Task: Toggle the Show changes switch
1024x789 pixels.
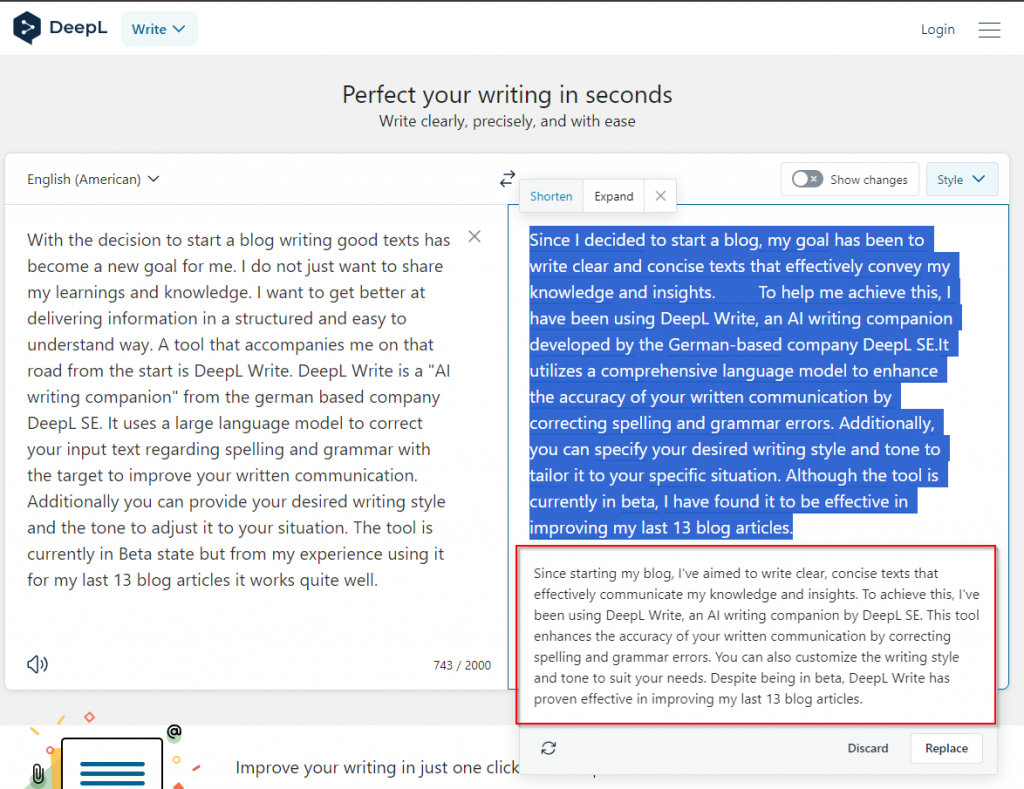Action: pyautogui.click(x=806, y=179)
